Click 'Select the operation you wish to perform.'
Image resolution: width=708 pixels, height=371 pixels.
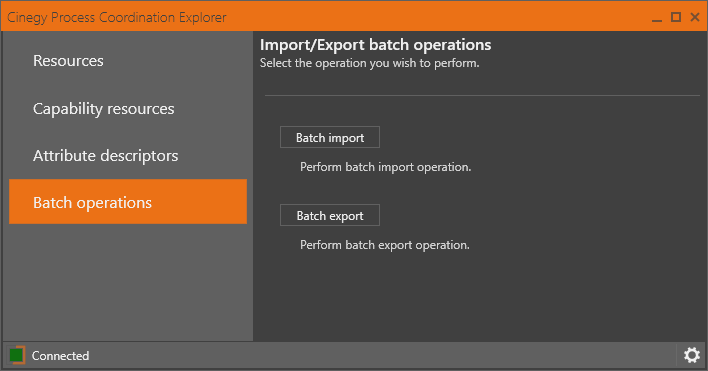pyautogui.click(x=369, y=63)
